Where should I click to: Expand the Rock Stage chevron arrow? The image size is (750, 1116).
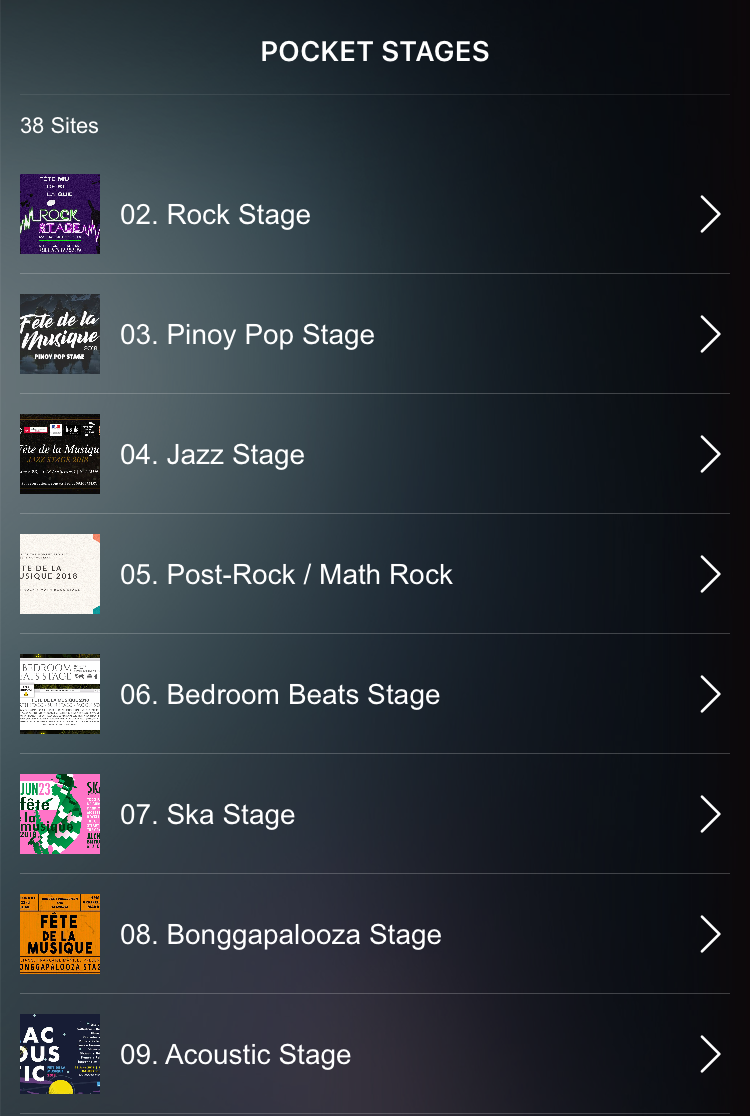(x=710, y=214)
